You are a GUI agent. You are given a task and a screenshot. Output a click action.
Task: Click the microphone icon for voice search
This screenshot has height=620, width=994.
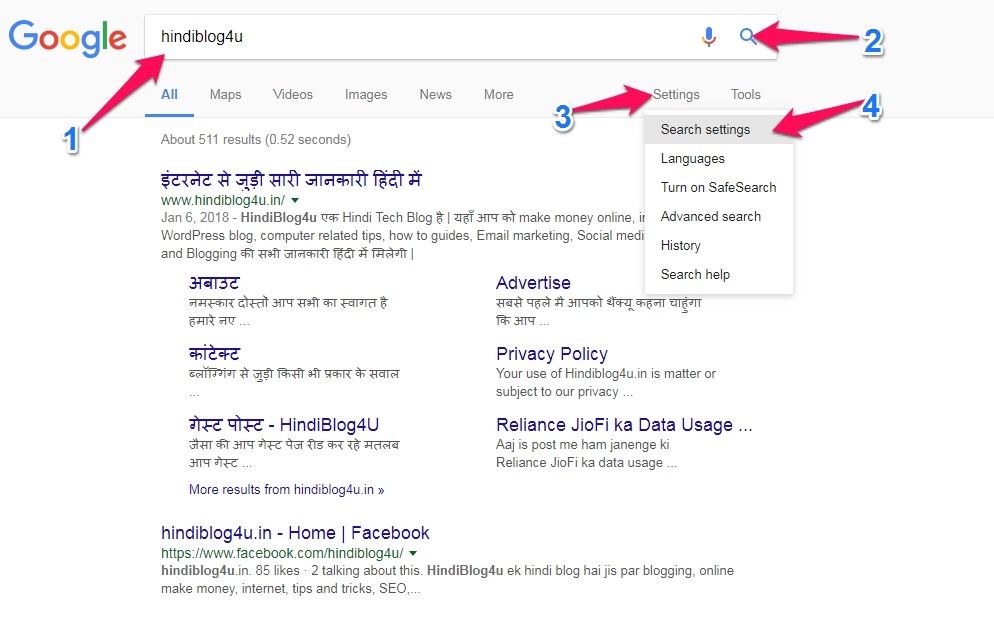pyautogui.click(x=709, y=36)
